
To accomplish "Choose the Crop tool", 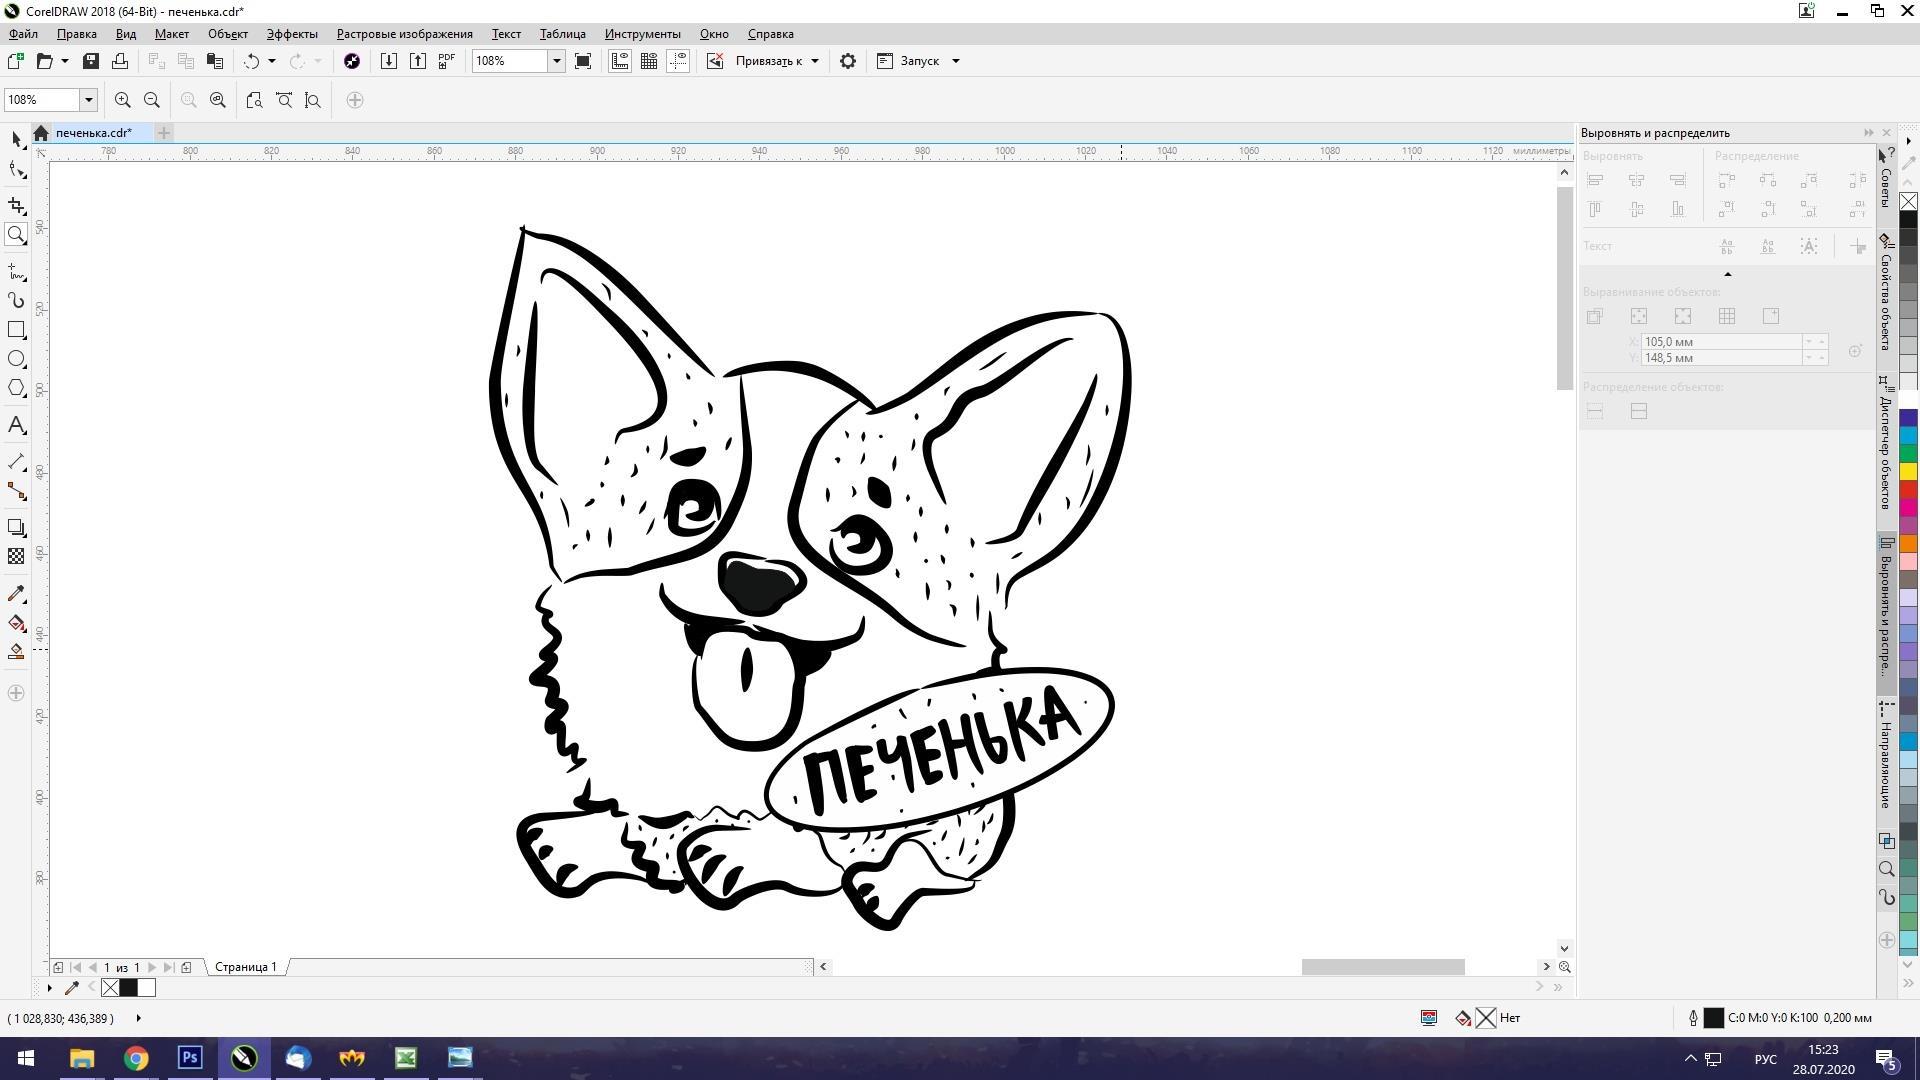I will click(16, 206).
